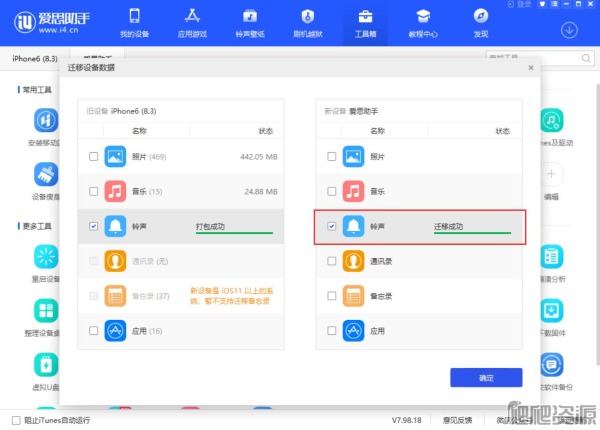Viewport: 600px width, 430px height.
Task: Switch to the iPhone6 (8.3) device tab
Action: point(35,59)
